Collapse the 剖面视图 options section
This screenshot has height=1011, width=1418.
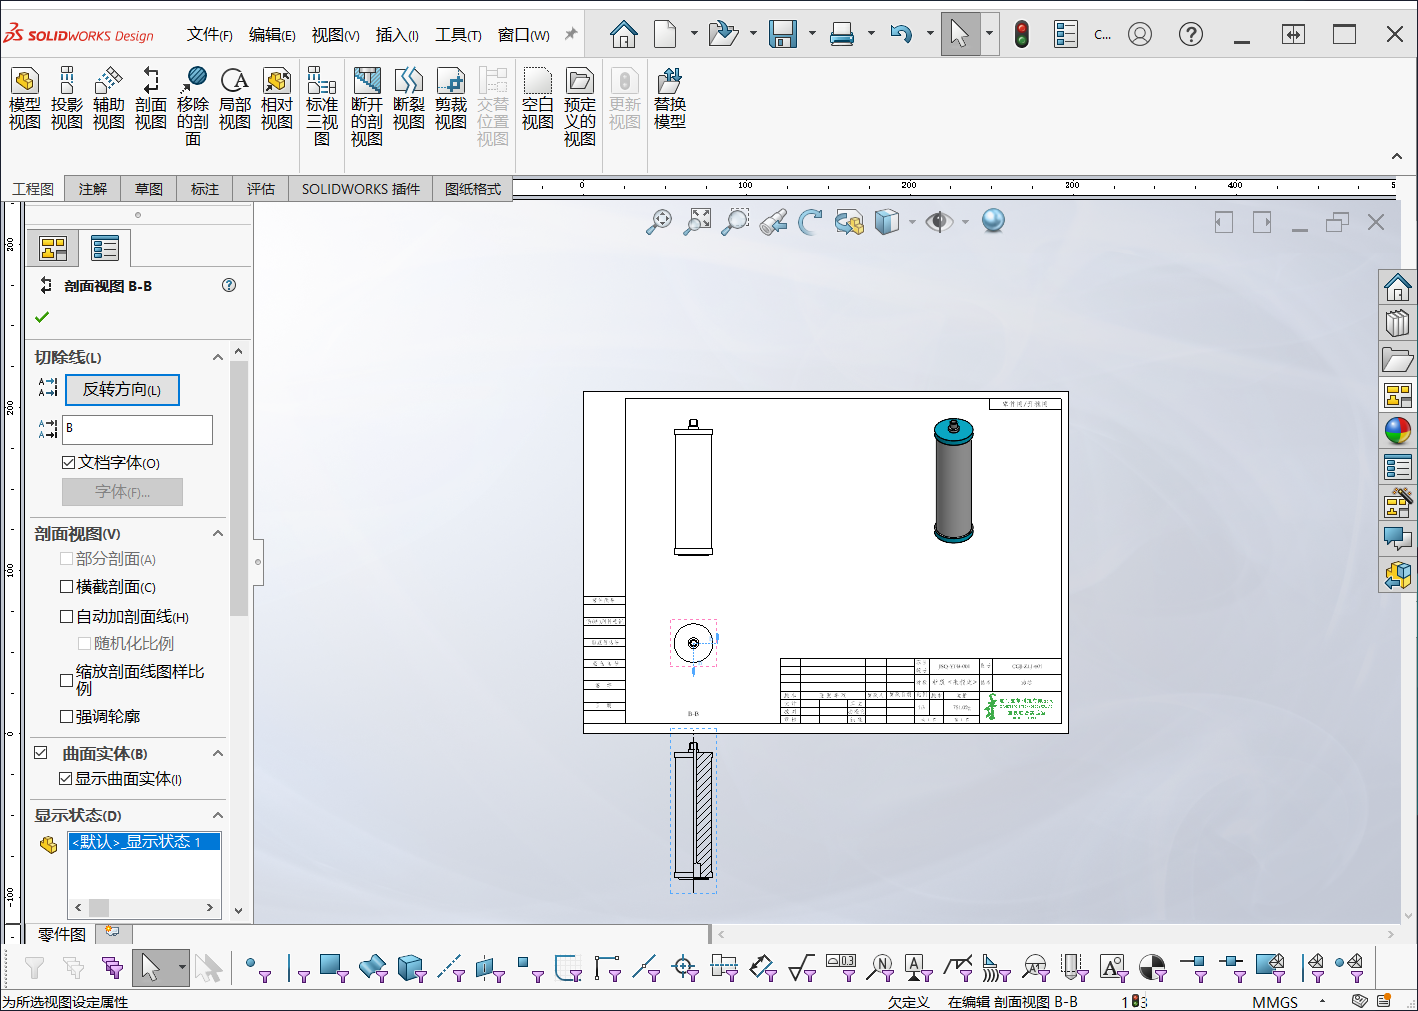(x=218, y=534)
